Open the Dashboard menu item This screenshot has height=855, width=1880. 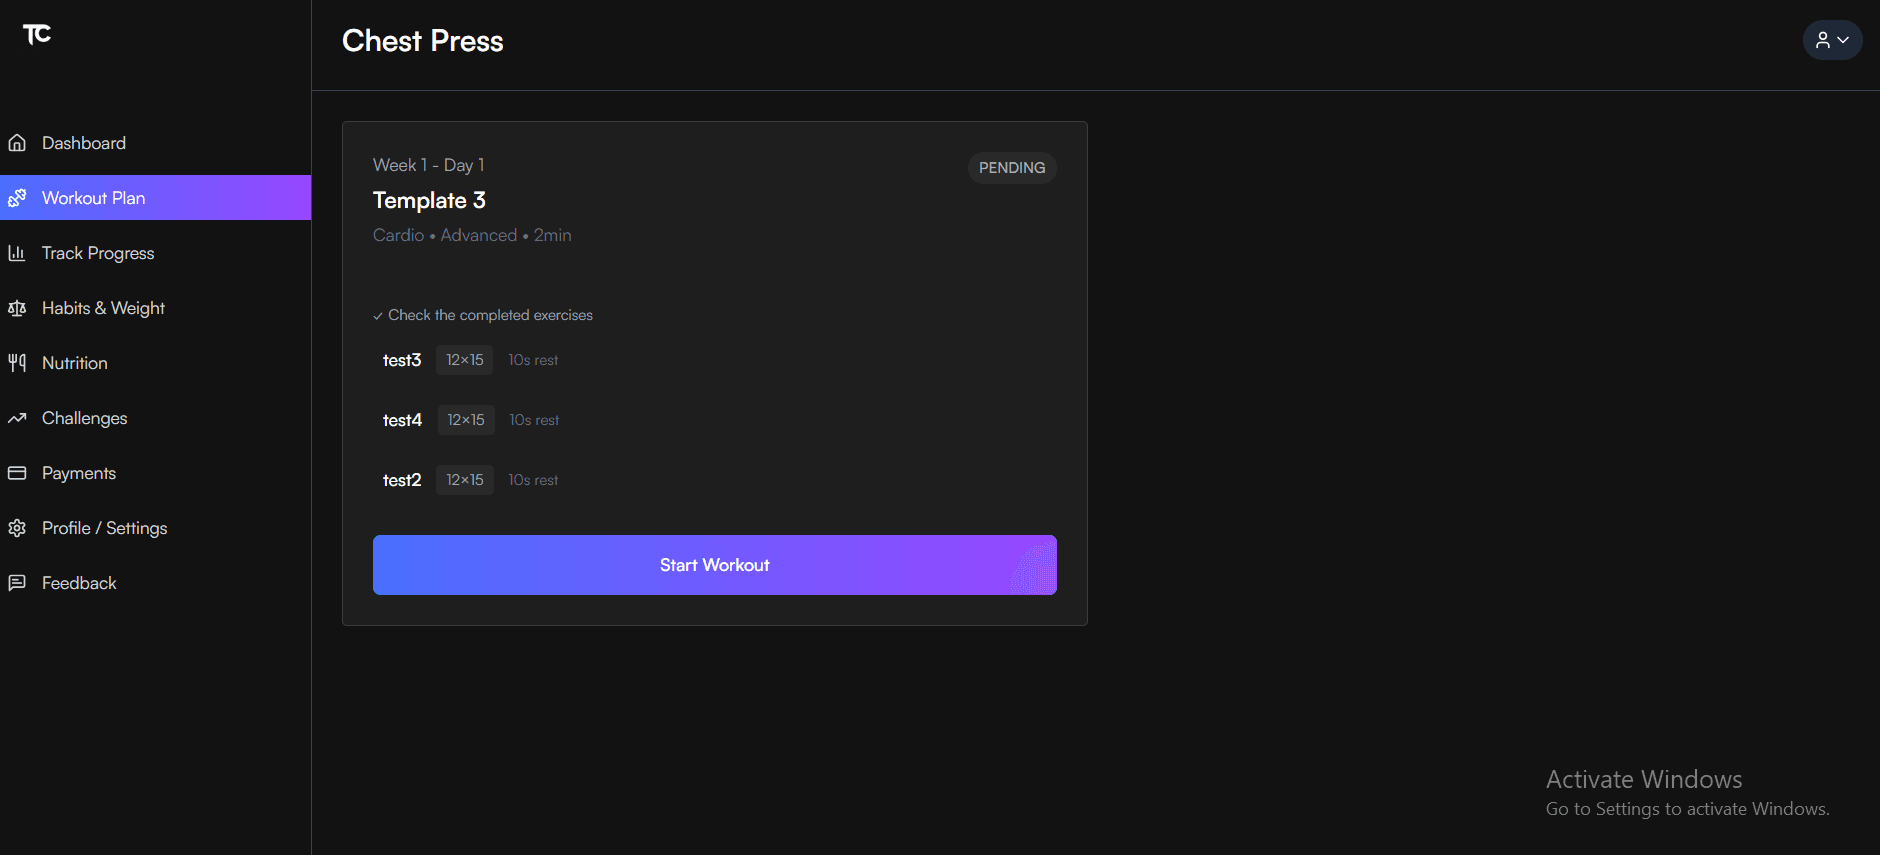coord(84,143)
